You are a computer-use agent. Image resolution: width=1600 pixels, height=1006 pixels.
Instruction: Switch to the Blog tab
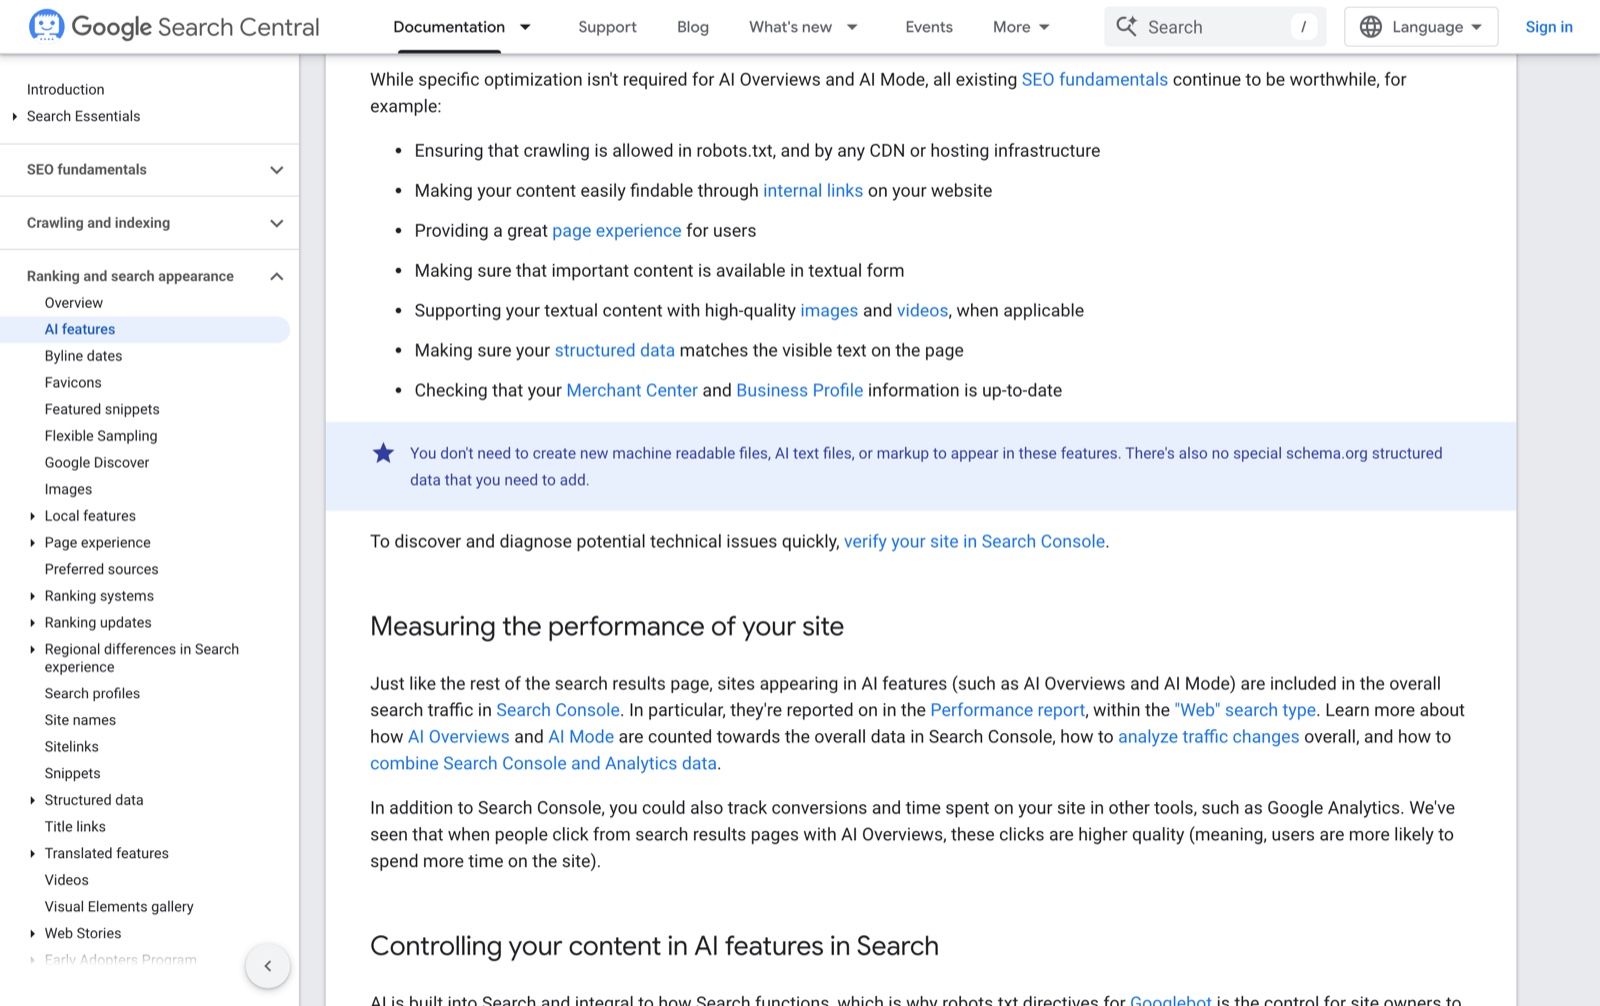693,27
